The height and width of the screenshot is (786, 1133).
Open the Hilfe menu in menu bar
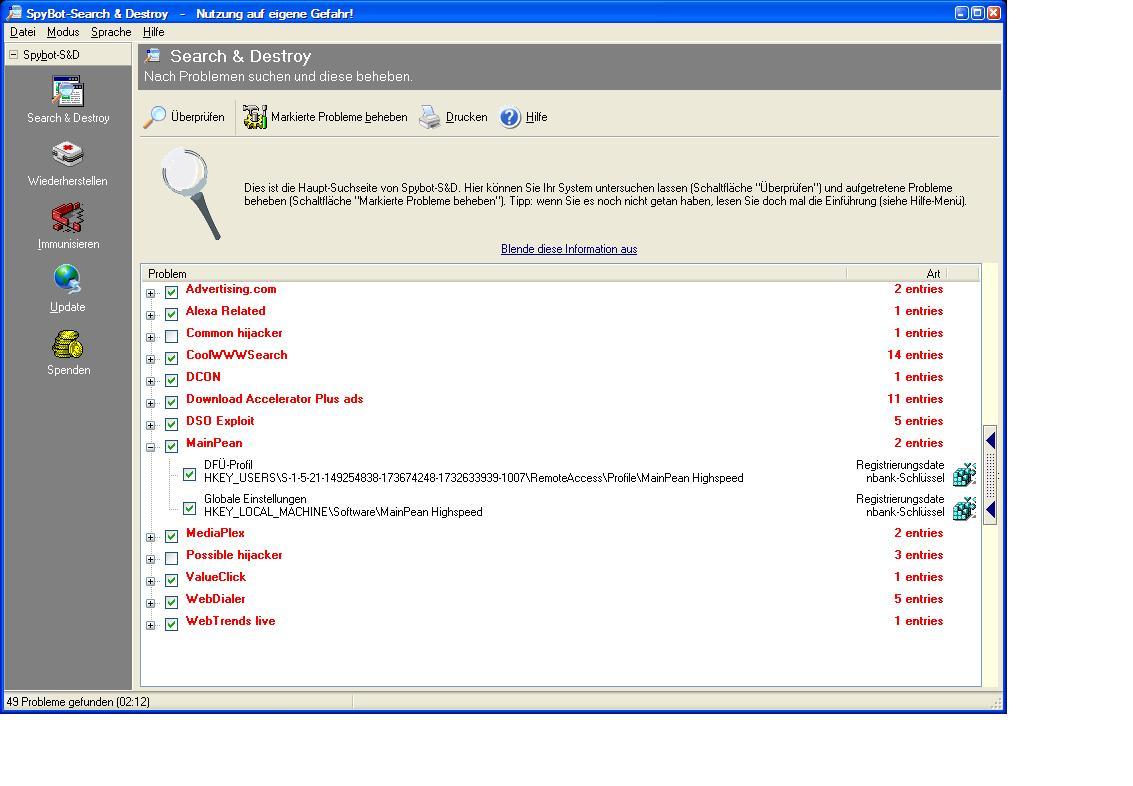click(x=153, y=32)
